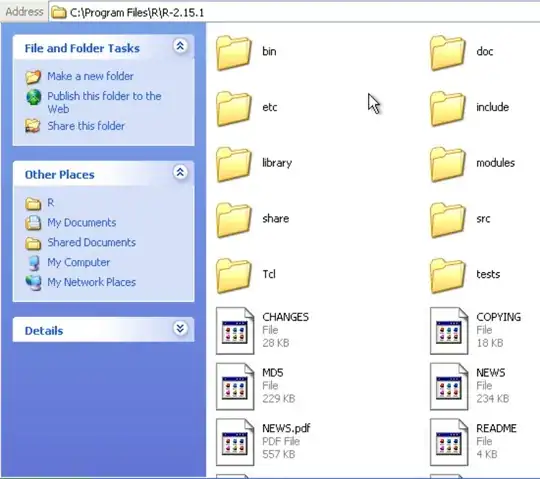Click the Share this folder icon
This screenshot has height=479, width=540.
(33, 126)
